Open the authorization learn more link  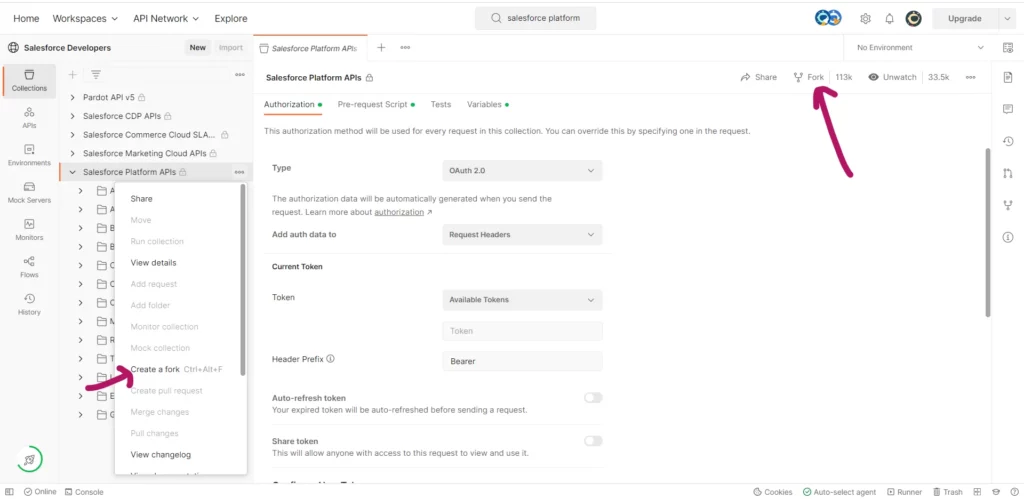click(399, 212)
